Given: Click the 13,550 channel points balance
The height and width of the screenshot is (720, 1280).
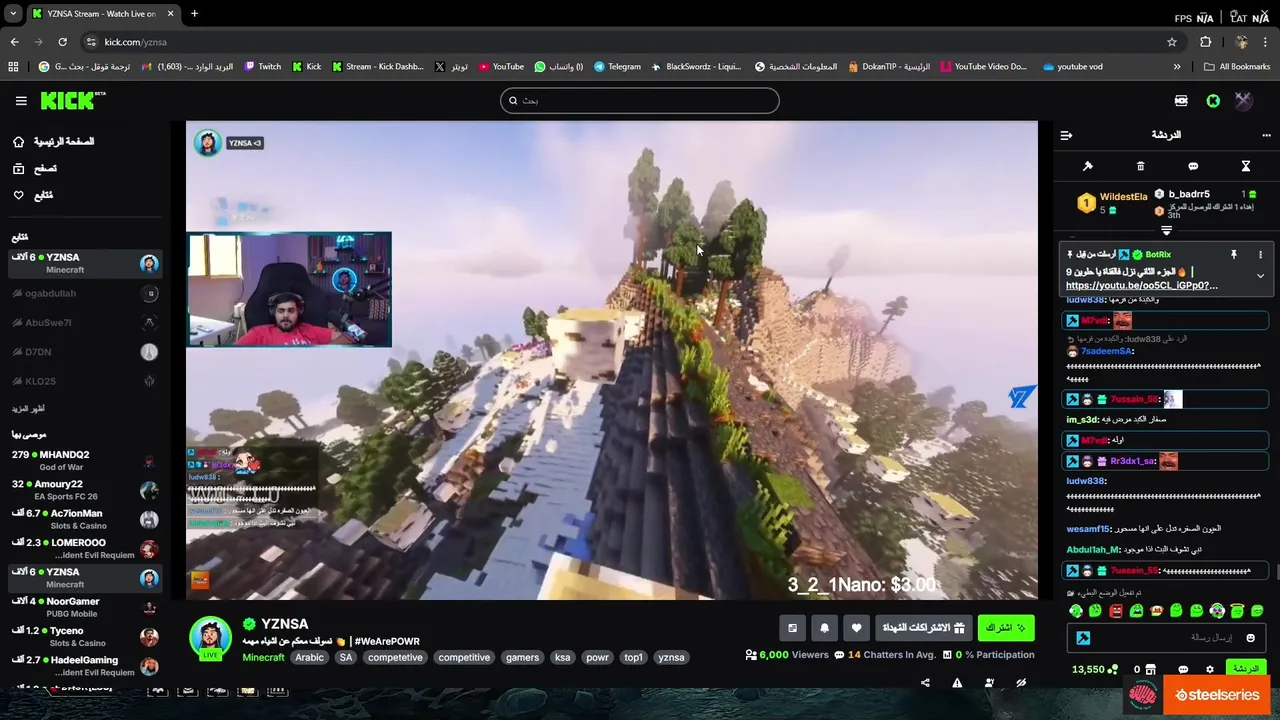Looking at the screenshot, I should pos(1093,669).
